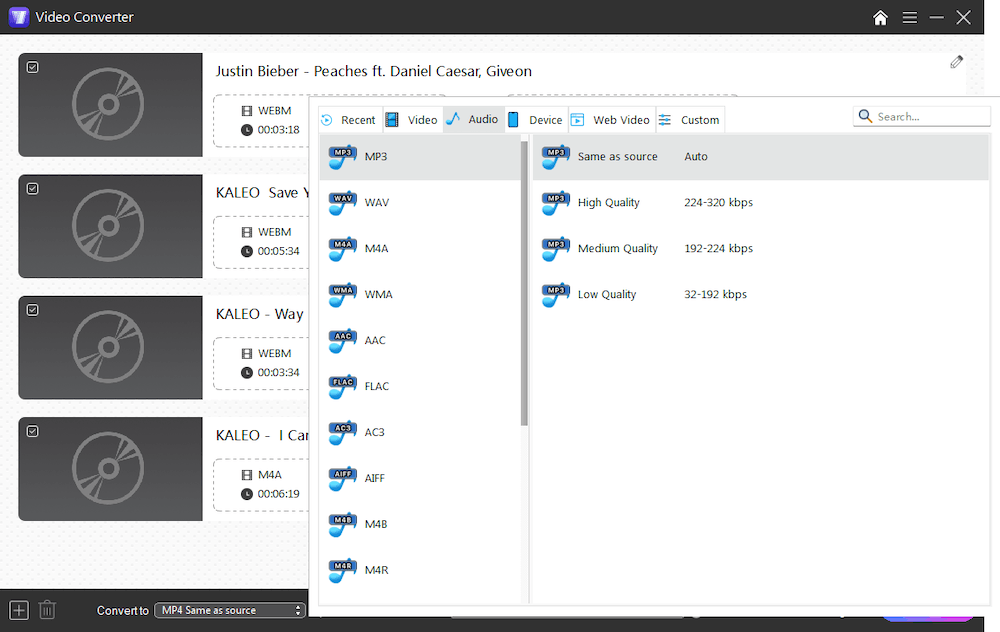Click the AAC format icon
1000x632 pixels.
click(x=342, y=341)
